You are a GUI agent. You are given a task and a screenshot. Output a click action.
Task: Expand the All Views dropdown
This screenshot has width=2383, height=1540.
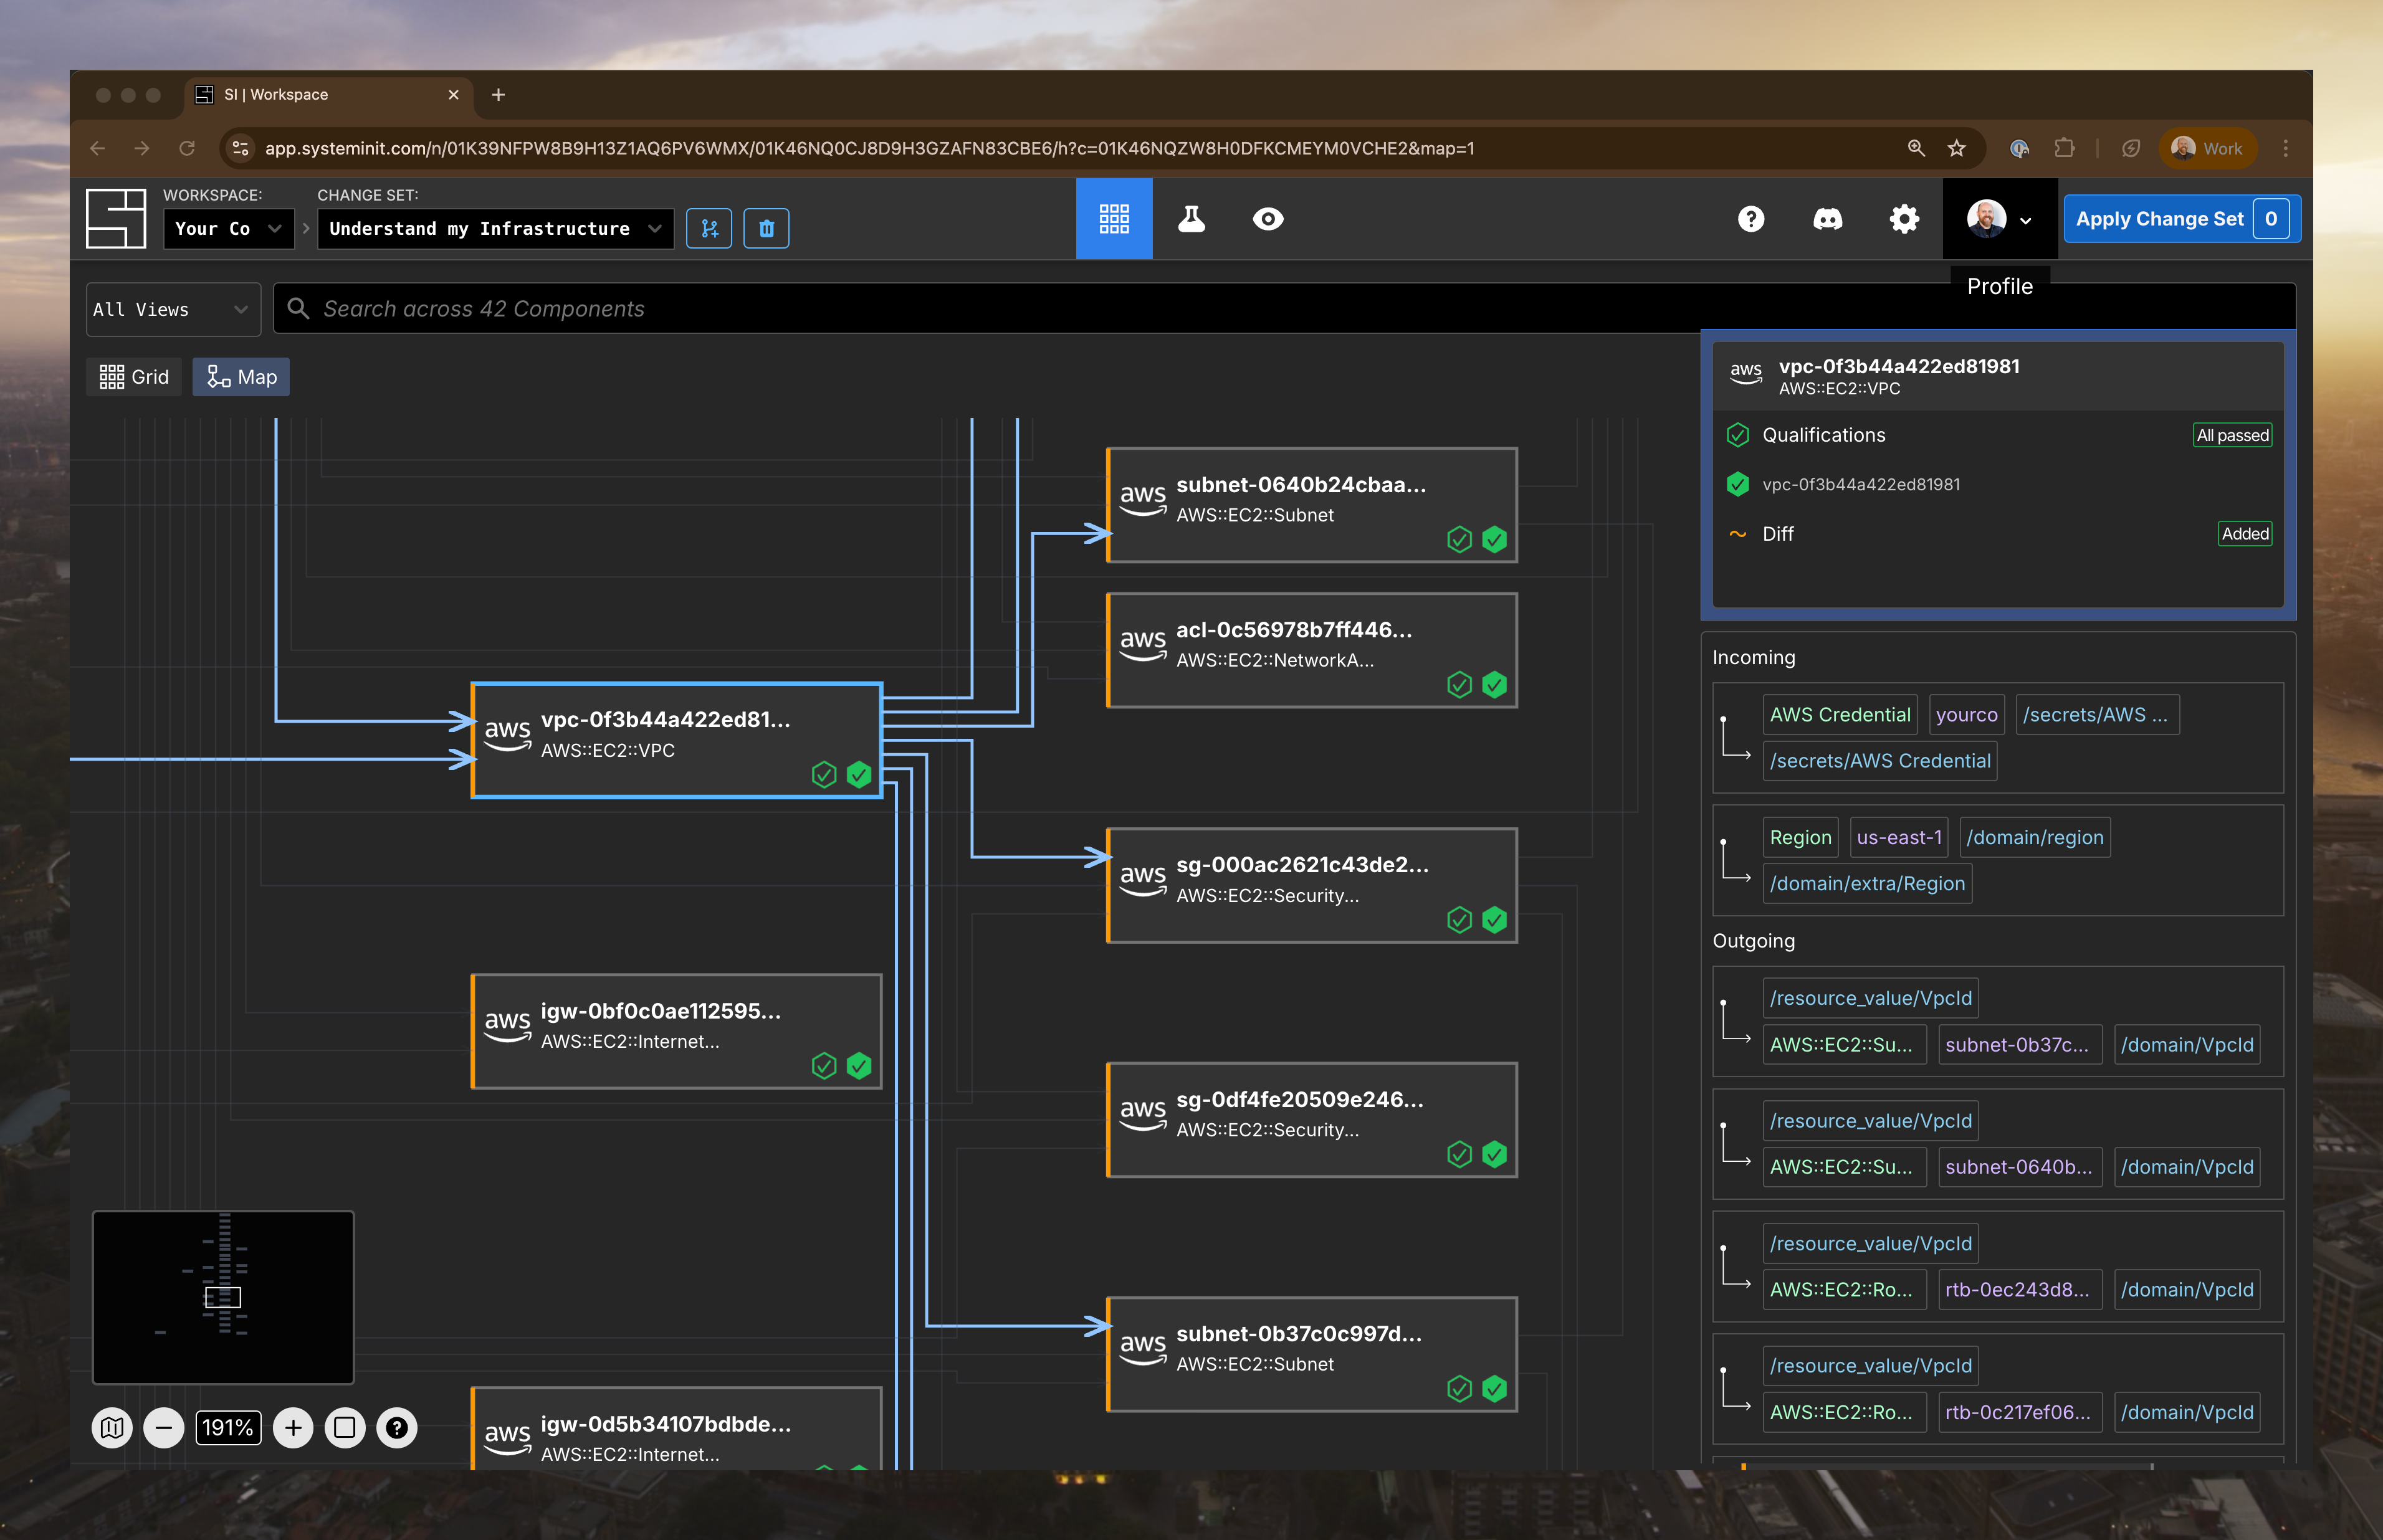171,310
